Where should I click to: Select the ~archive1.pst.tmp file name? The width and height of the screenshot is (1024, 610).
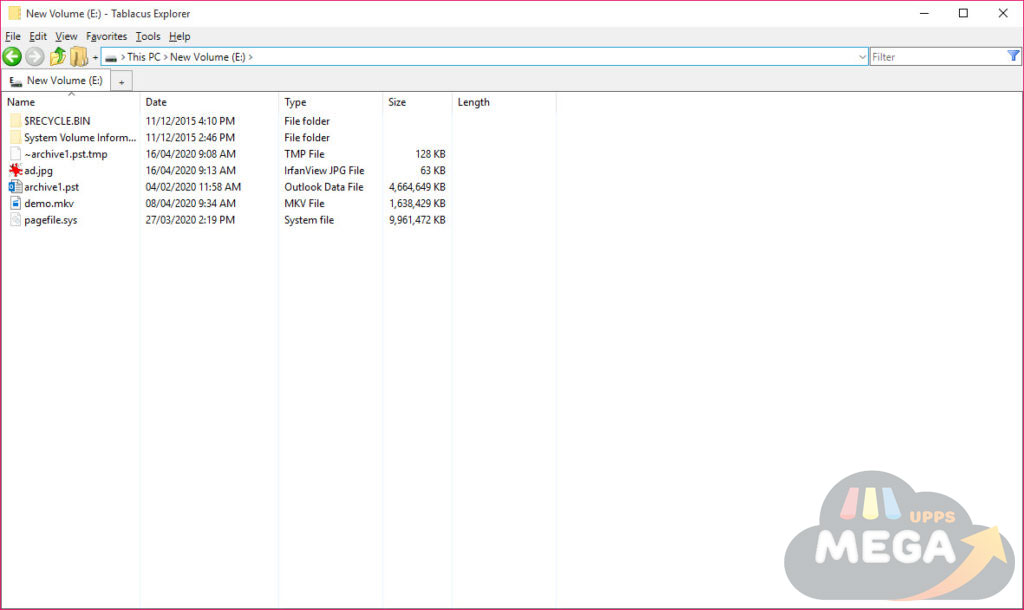click(66, 154)
